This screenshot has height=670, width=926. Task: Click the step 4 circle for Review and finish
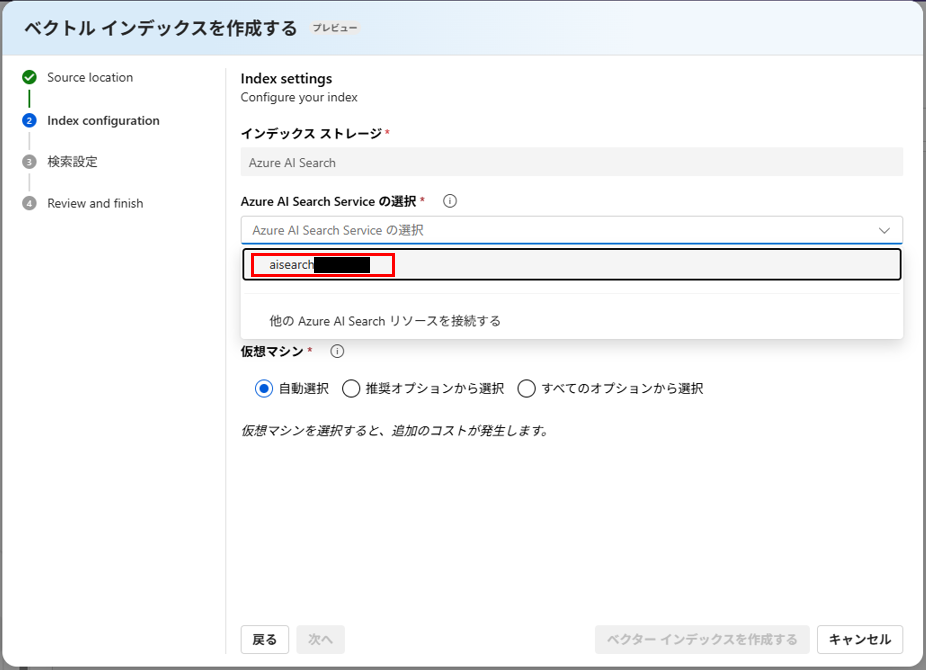[30, 204]
